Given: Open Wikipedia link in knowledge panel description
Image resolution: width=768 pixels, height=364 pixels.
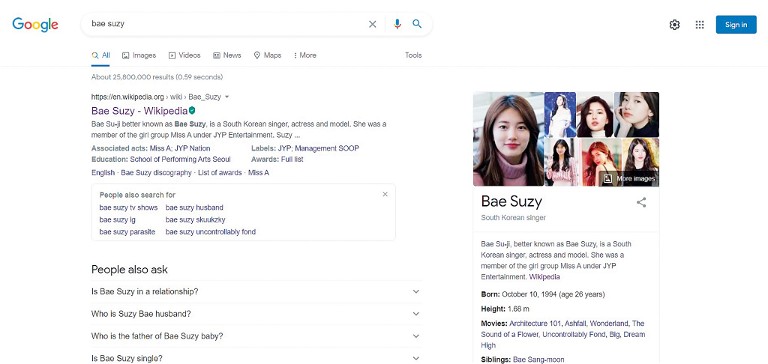Looking at the screenshot, I should (544, 277).
